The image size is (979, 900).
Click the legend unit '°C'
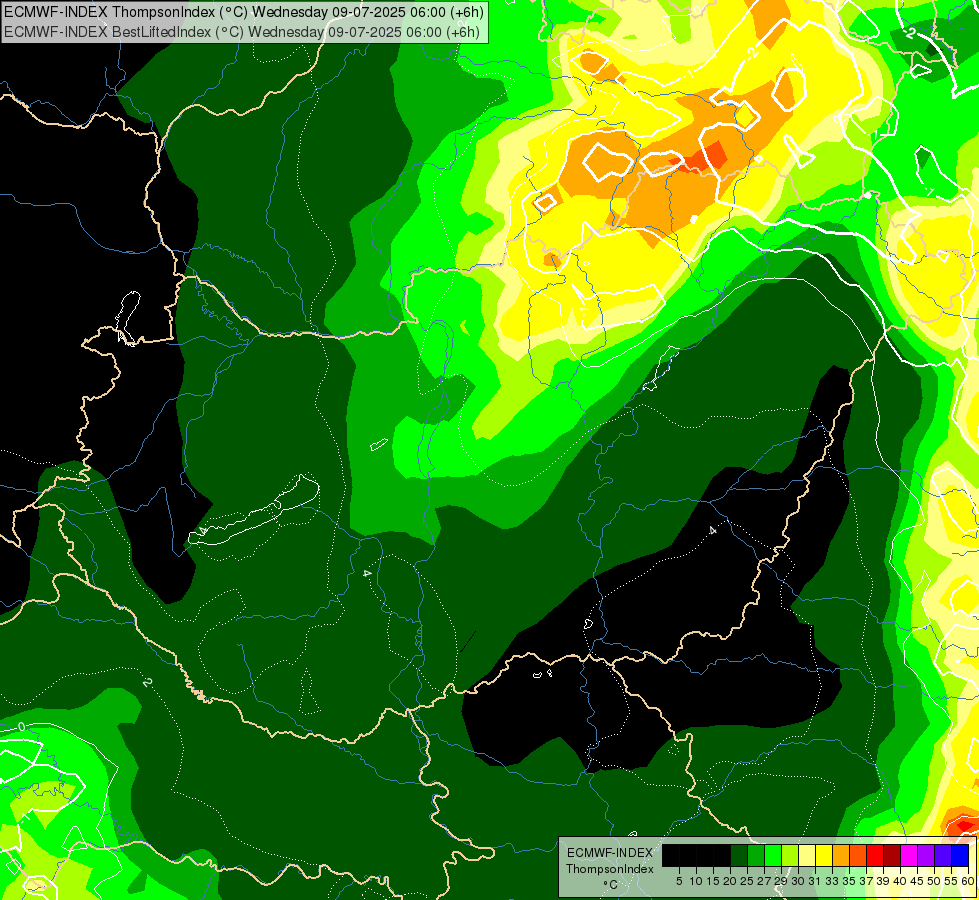(610, 885)
